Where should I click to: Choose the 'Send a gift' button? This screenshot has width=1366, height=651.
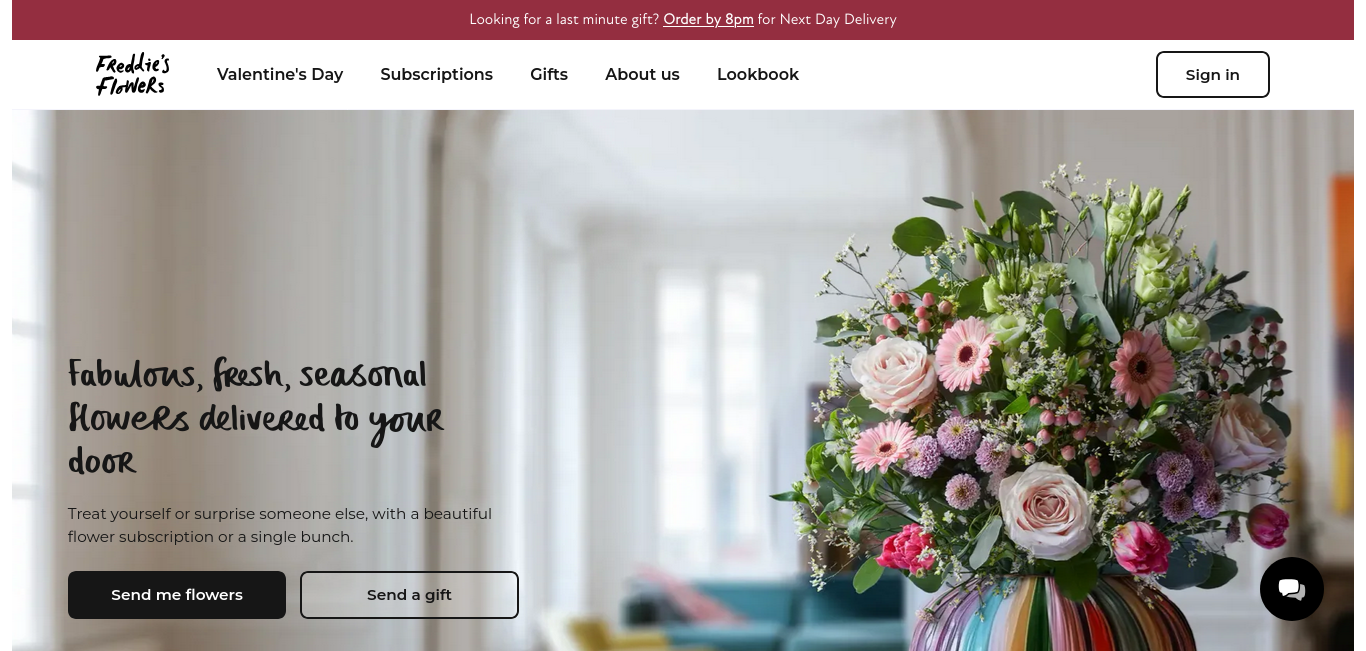tap(409, 595)
